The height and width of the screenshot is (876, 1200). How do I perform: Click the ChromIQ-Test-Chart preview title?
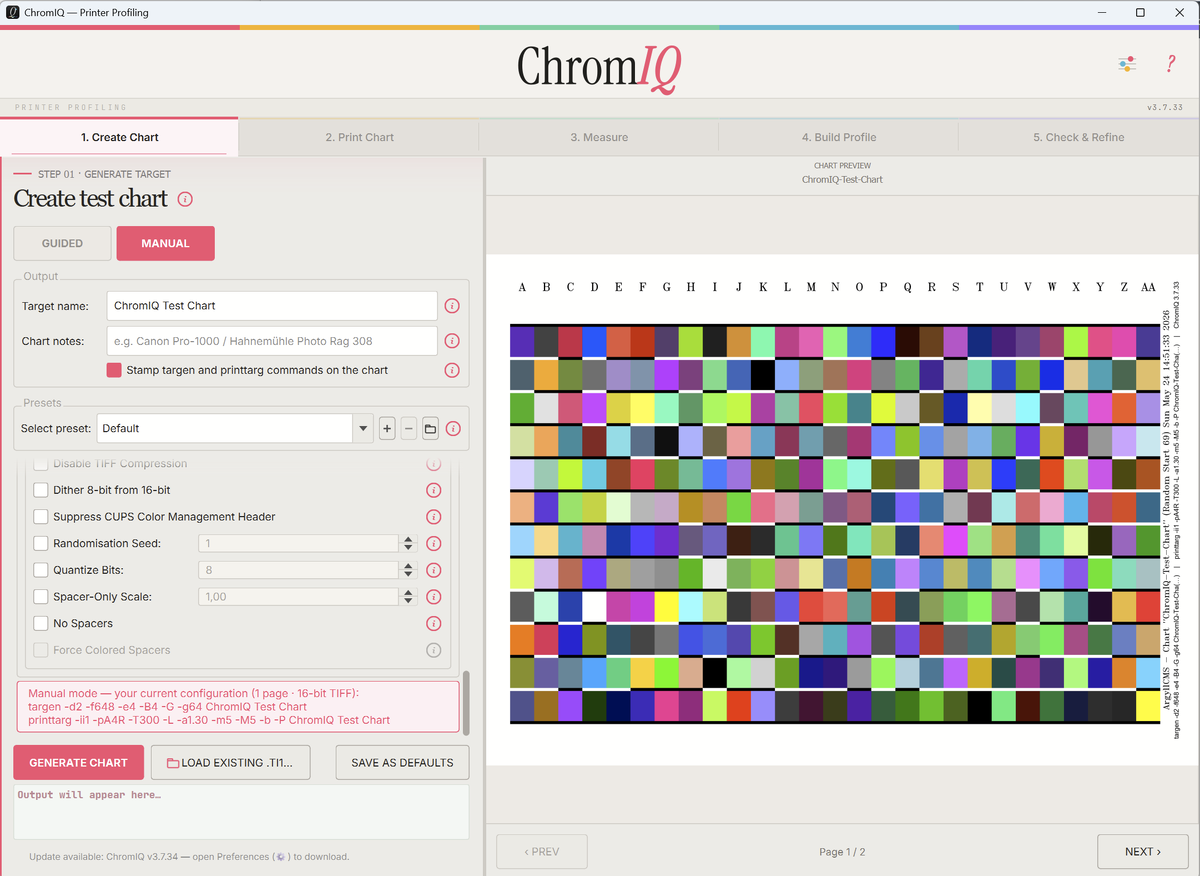tap(842, 180)
